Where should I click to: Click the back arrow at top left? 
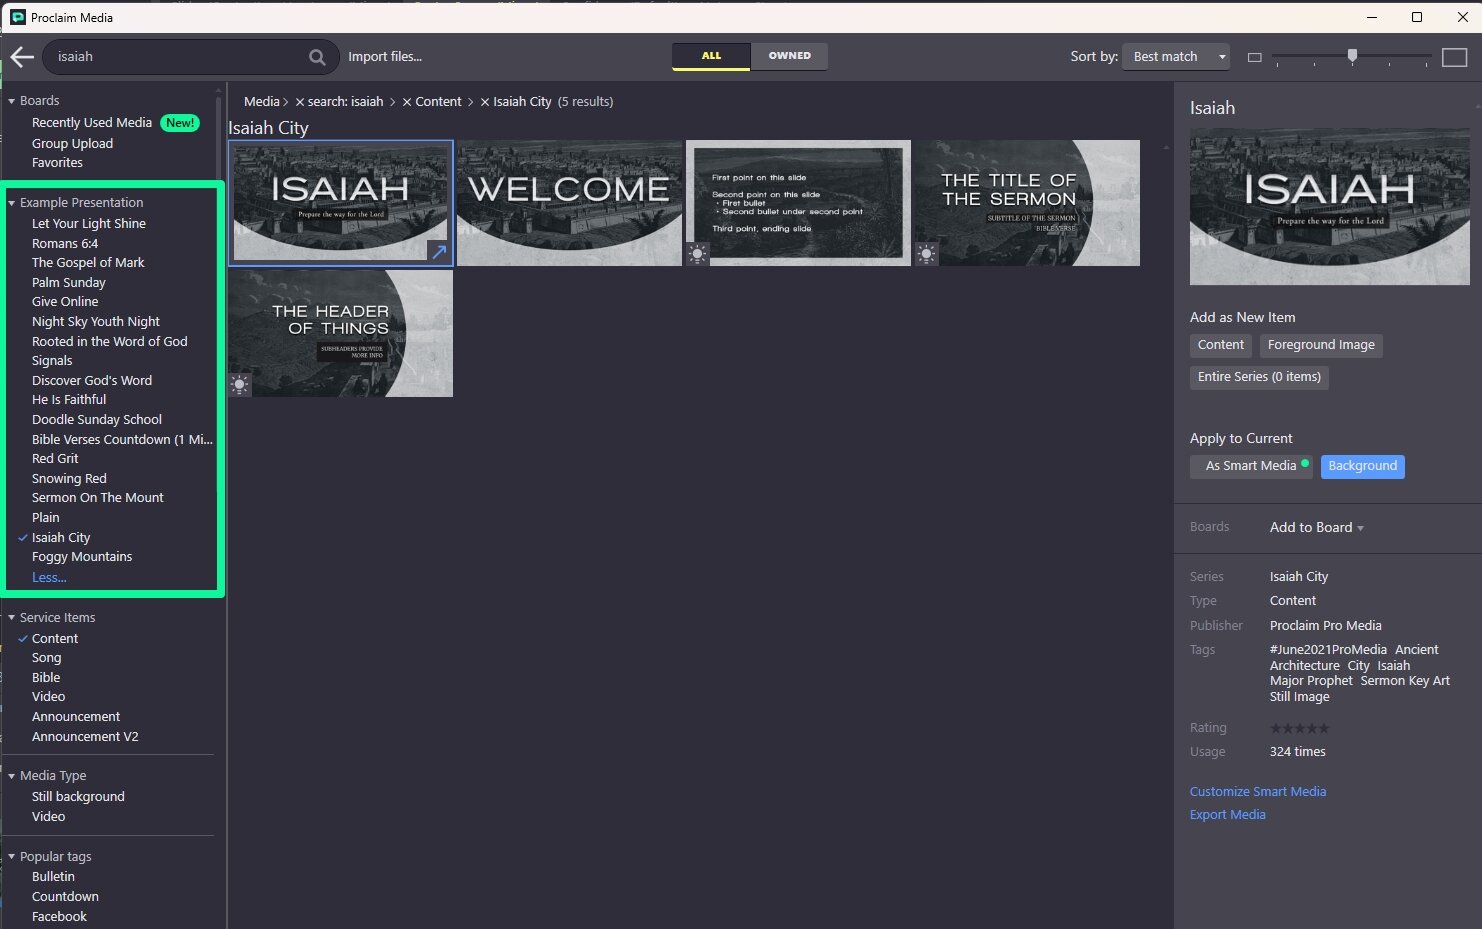pos(21,56)
